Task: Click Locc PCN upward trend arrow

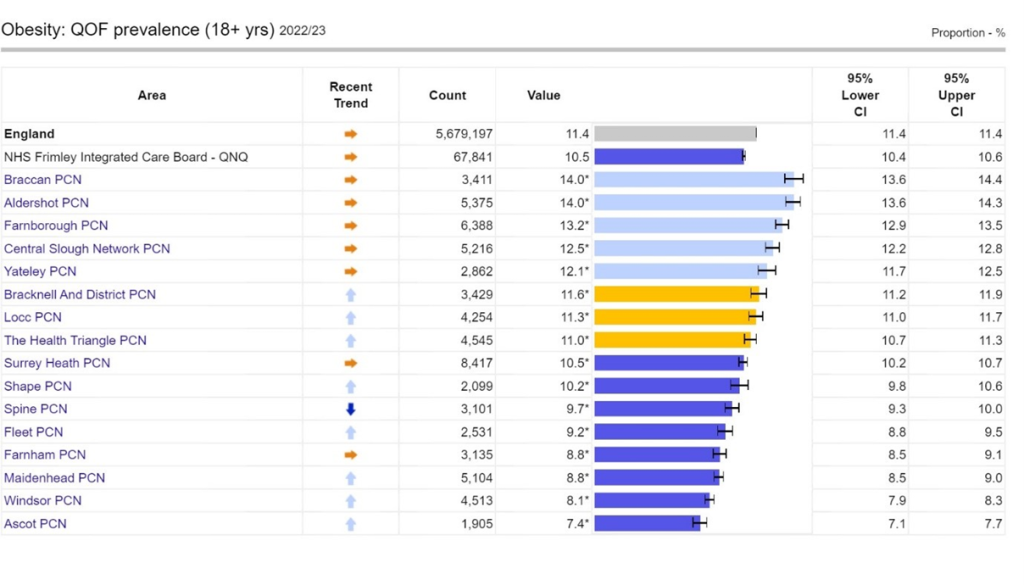Action: (x=351, y=317)
